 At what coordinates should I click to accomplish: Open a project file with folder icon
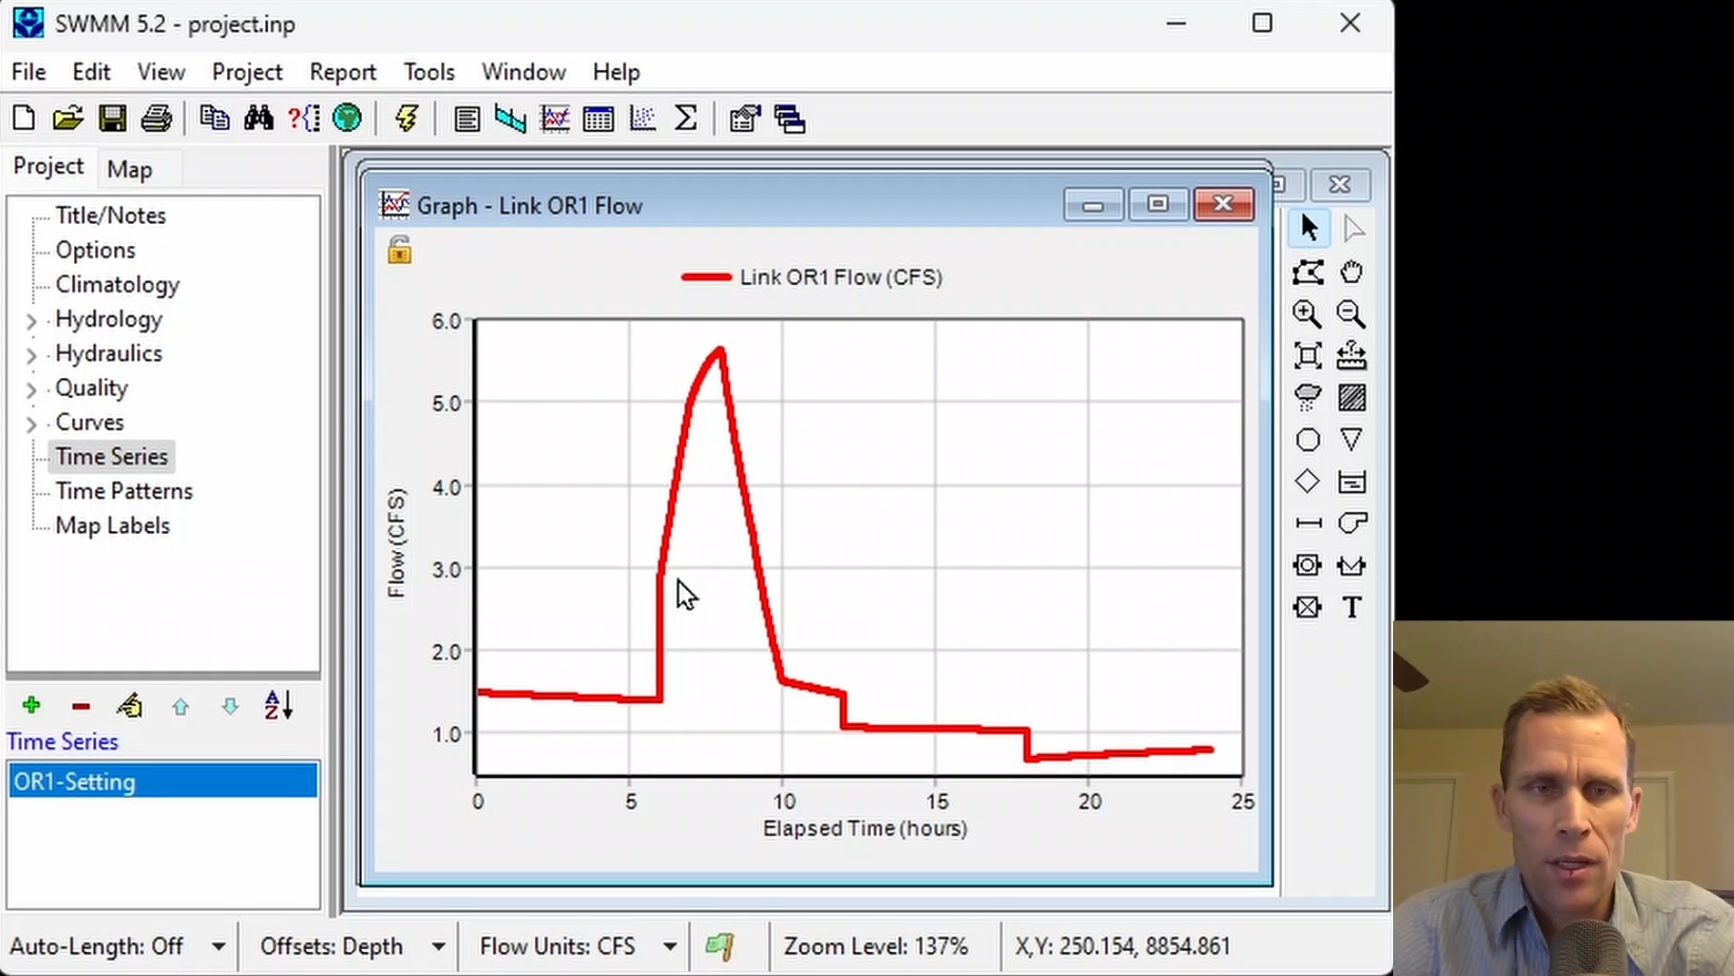(68, 119)
